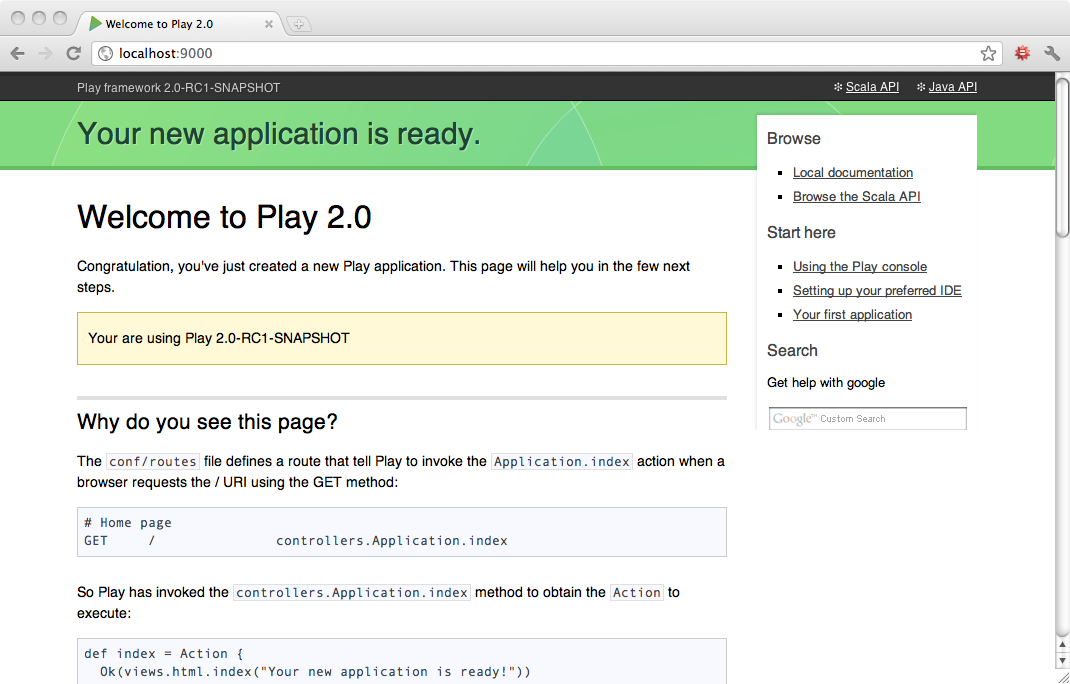Open a new tab with the plus button
This screenshot has width=1070, height=684.
[298, 24]
